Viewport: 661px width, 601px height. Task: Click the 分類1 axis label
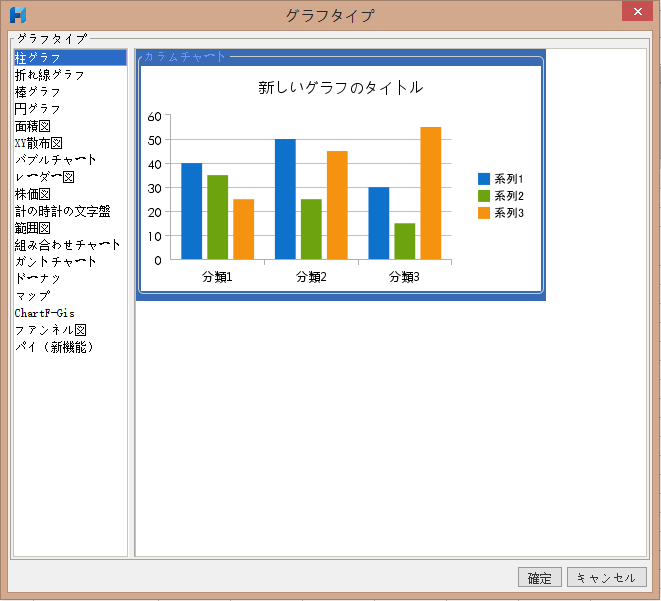(x=217, y=277)
